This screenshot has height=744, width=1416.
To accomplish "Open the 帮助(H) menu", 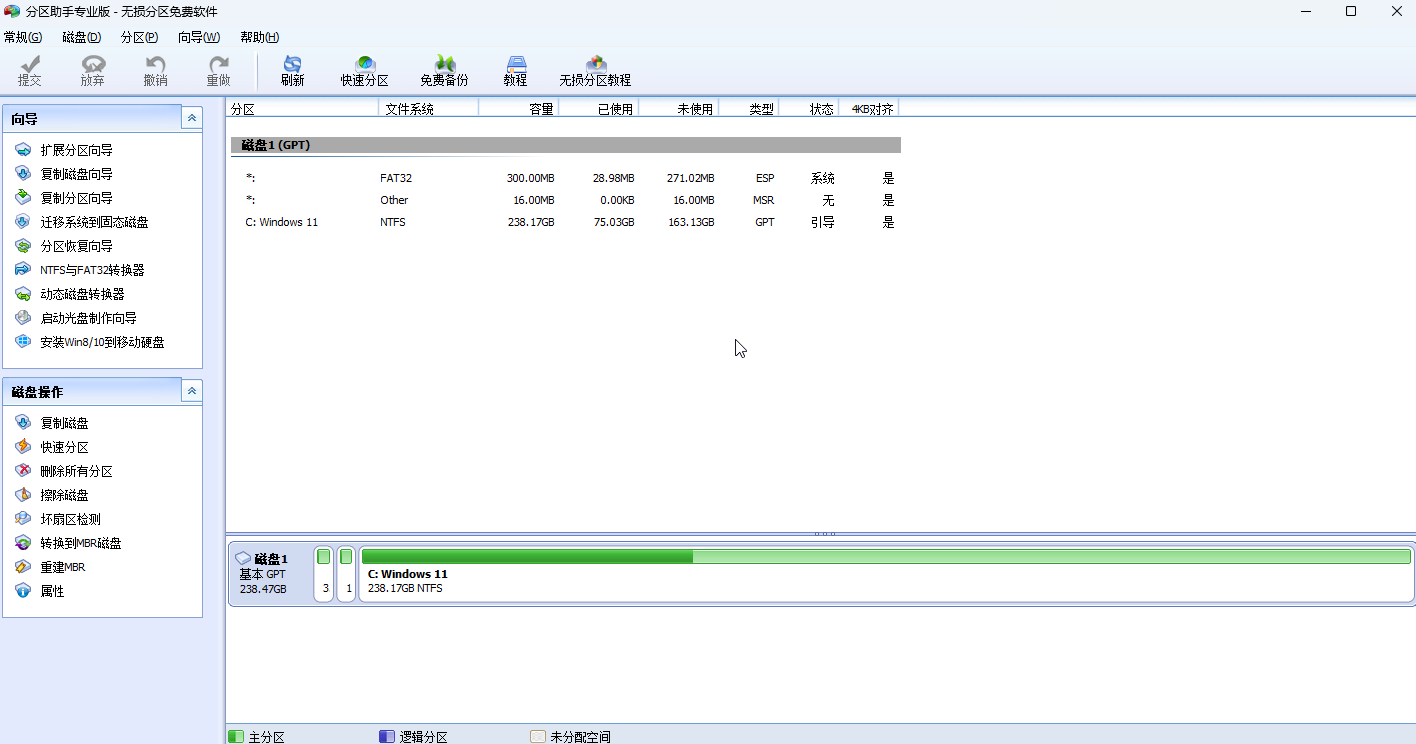I will click(259, 37).
